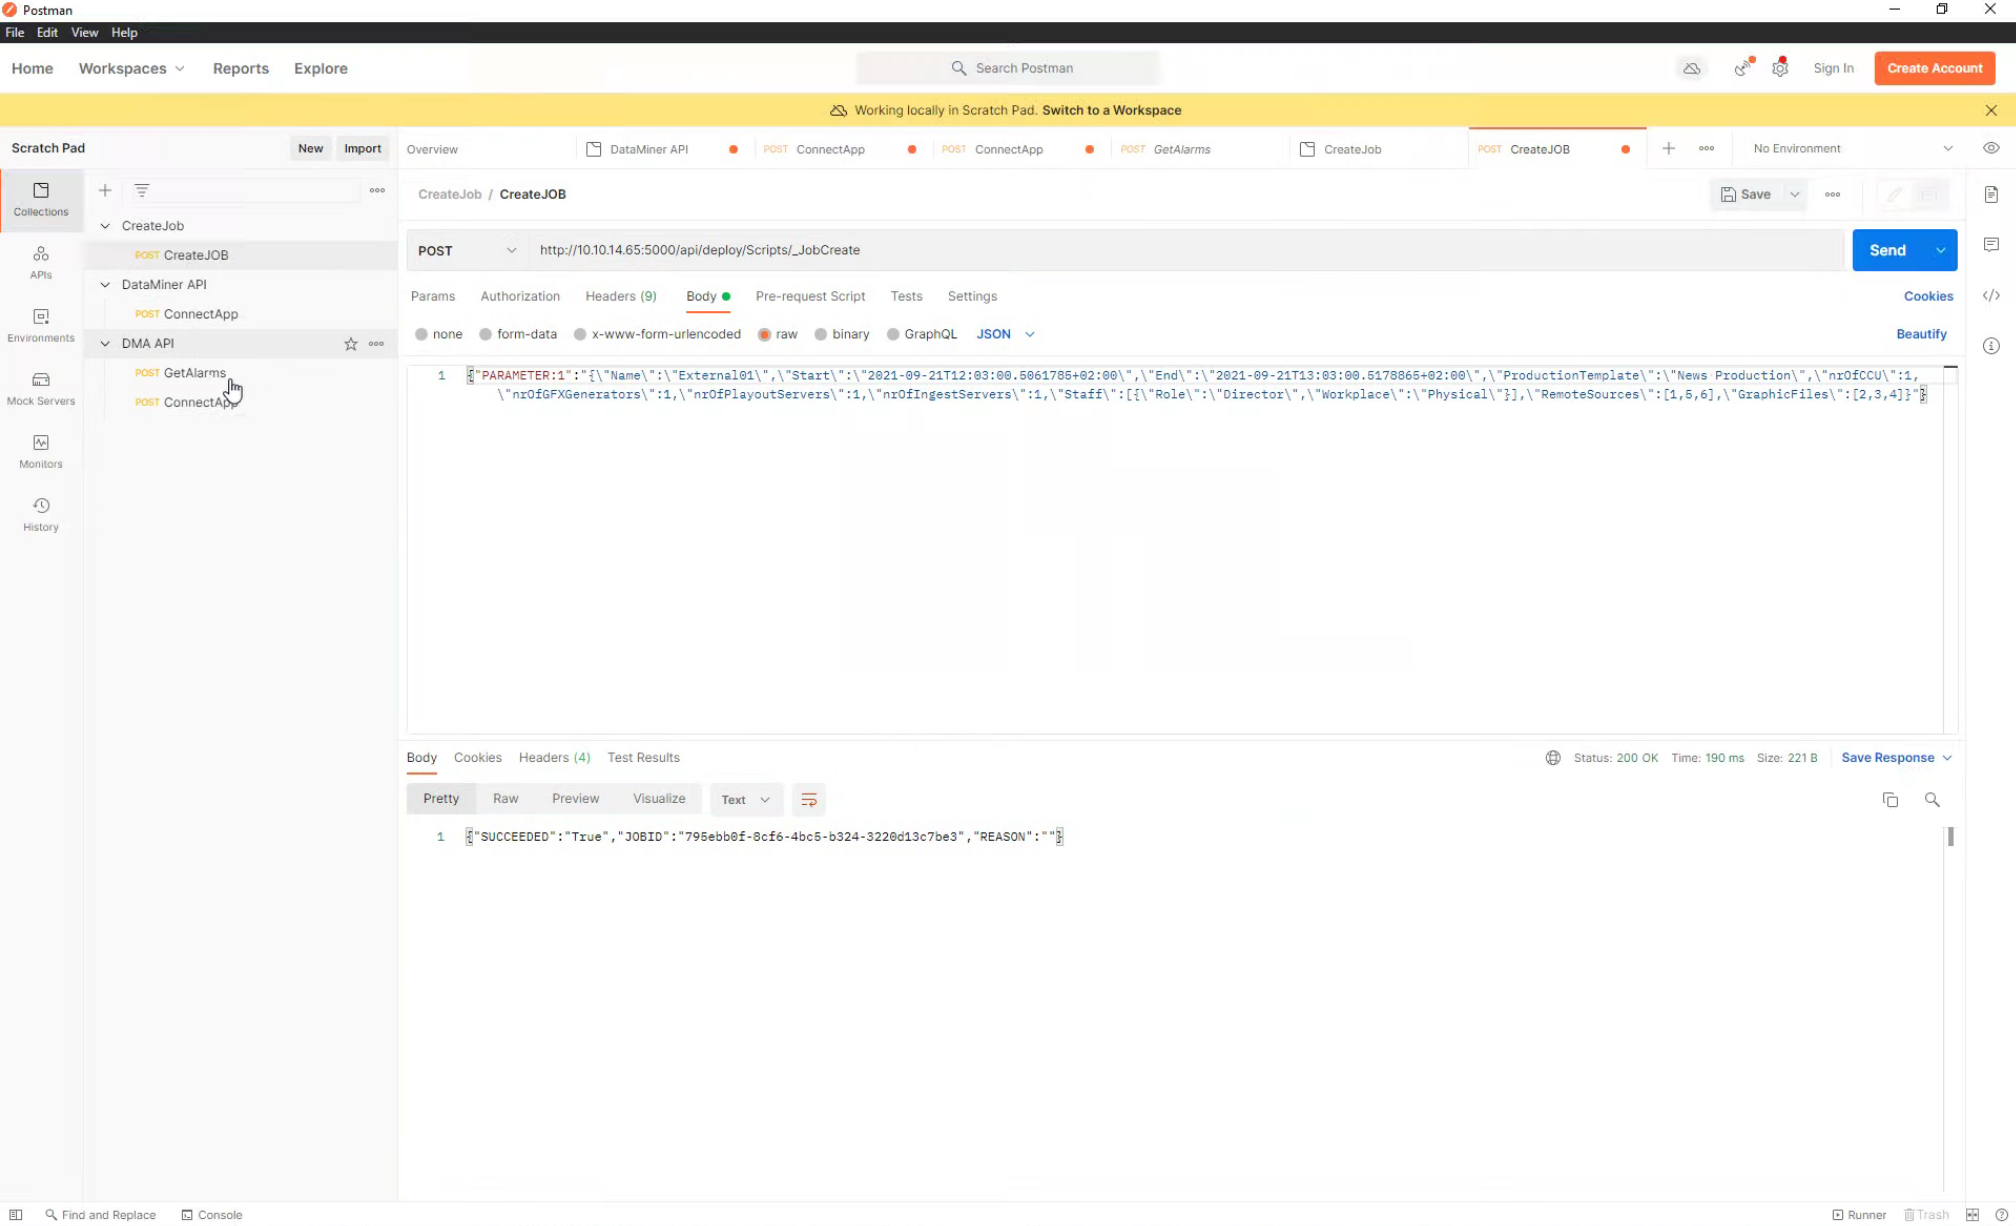
Task: Open the collections list options (three dots)
Action: tap(377, 190)
